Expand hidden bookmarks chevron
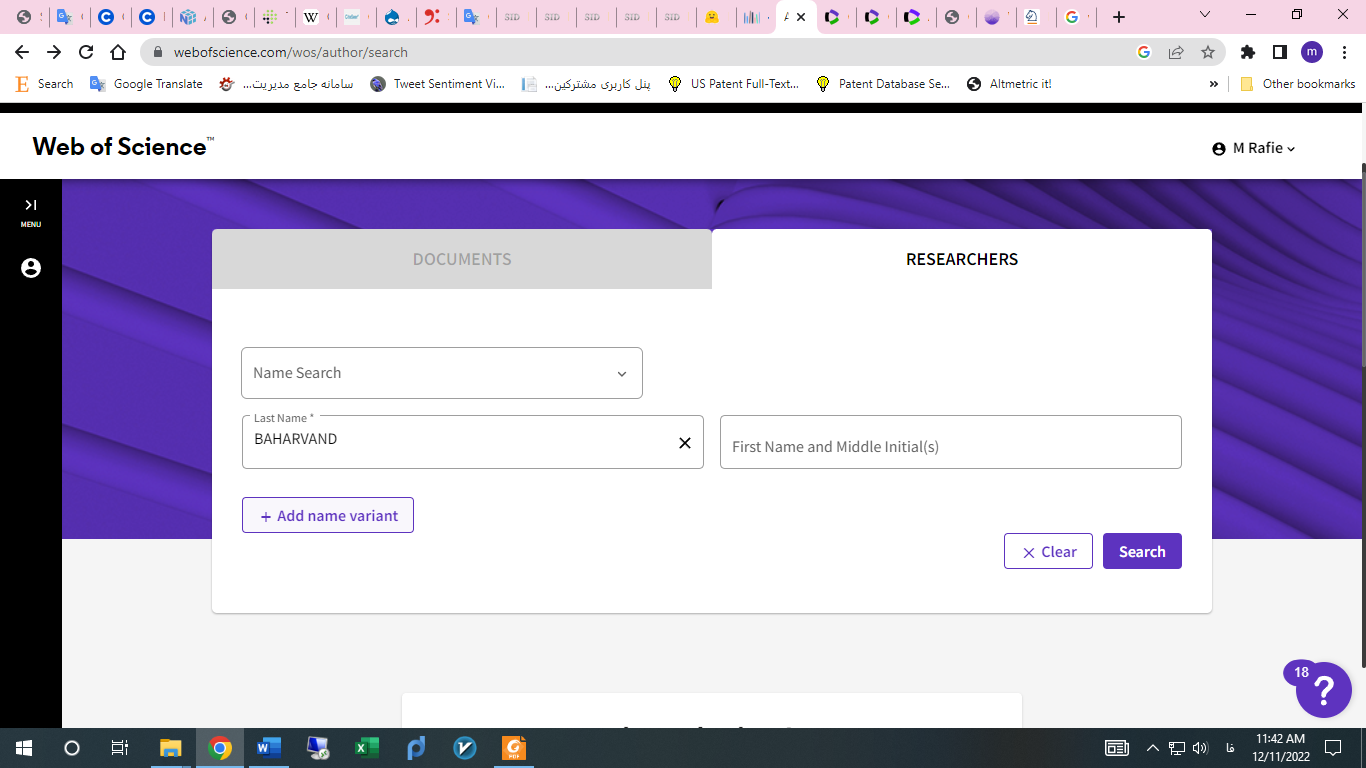The height and width of the screenshot is (768, 1366). (1214, 84)
